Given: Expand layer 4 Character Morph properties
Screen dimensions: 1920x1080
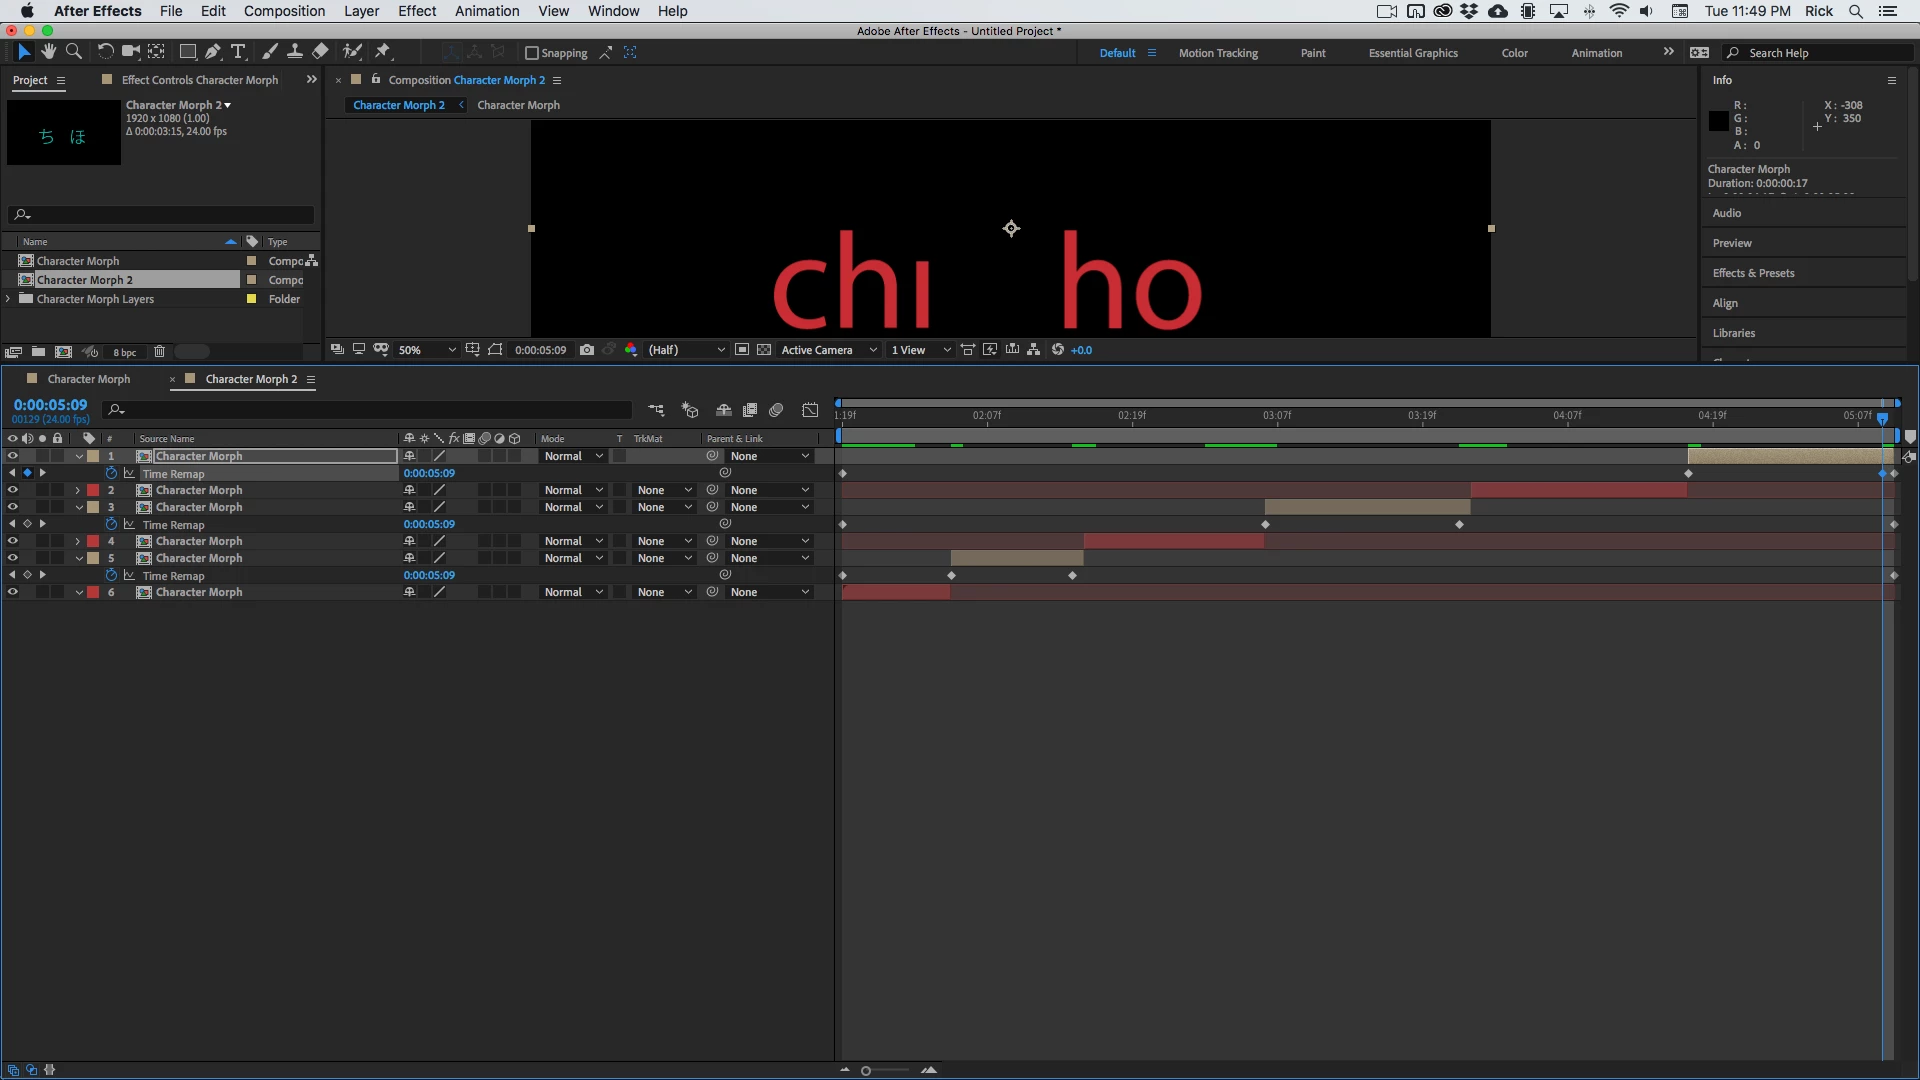Looking at the screenshot, I should tap(78, 541).
